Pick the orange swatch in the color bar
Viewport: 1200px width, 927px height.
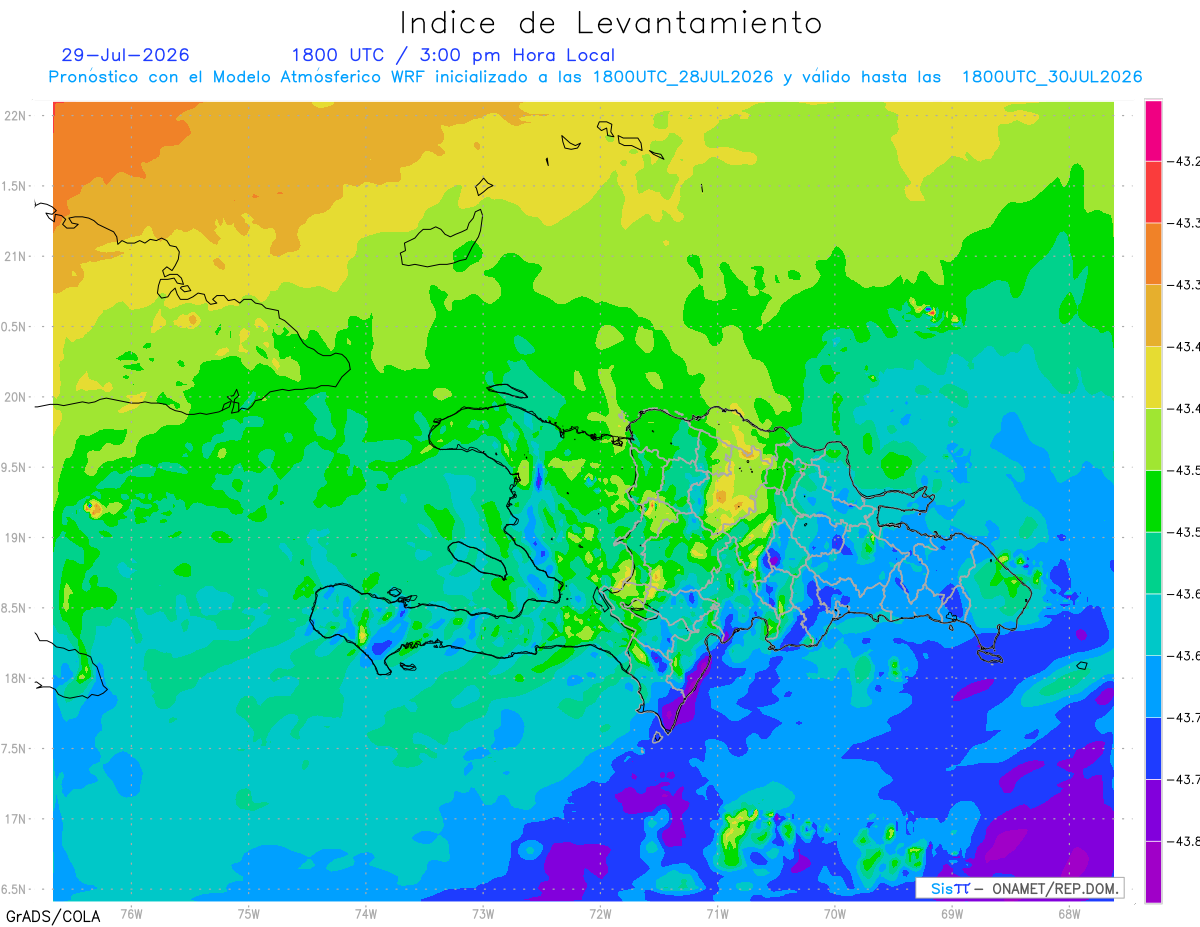[x=1153, y=254]
